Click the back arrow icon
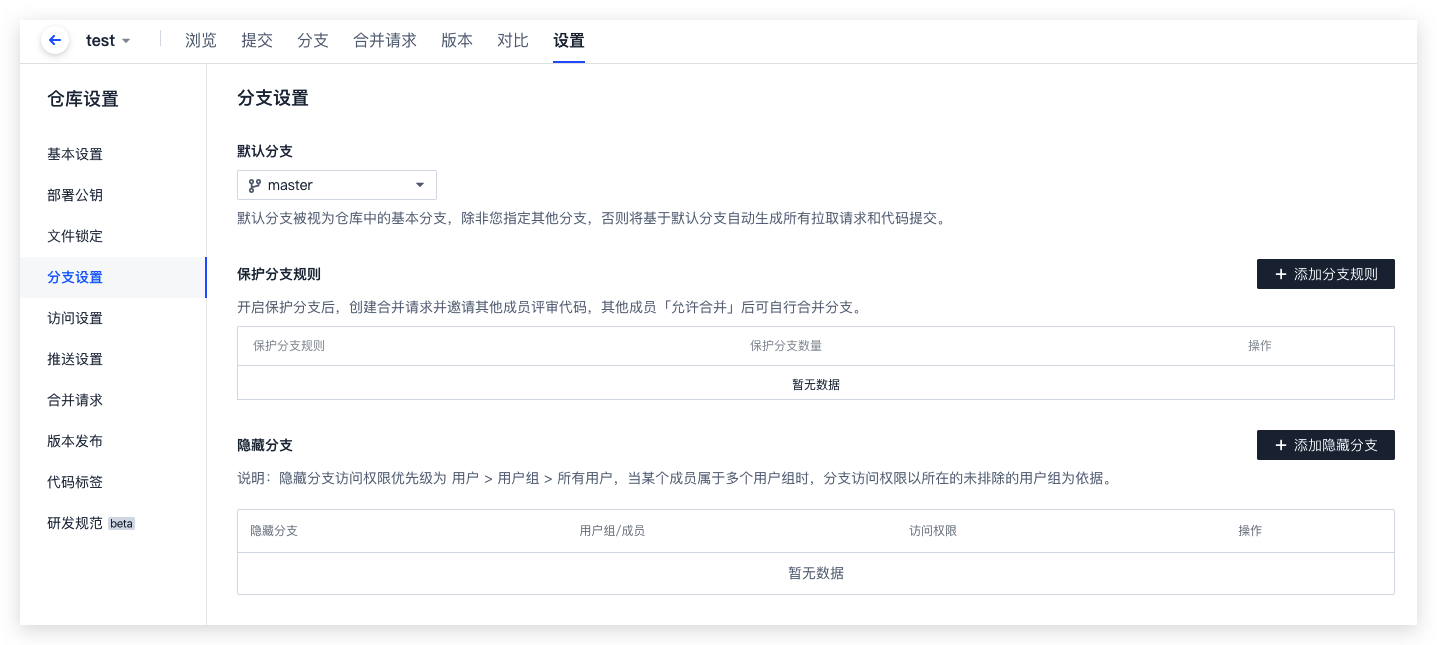1437x645 pixels. point(55,41)
